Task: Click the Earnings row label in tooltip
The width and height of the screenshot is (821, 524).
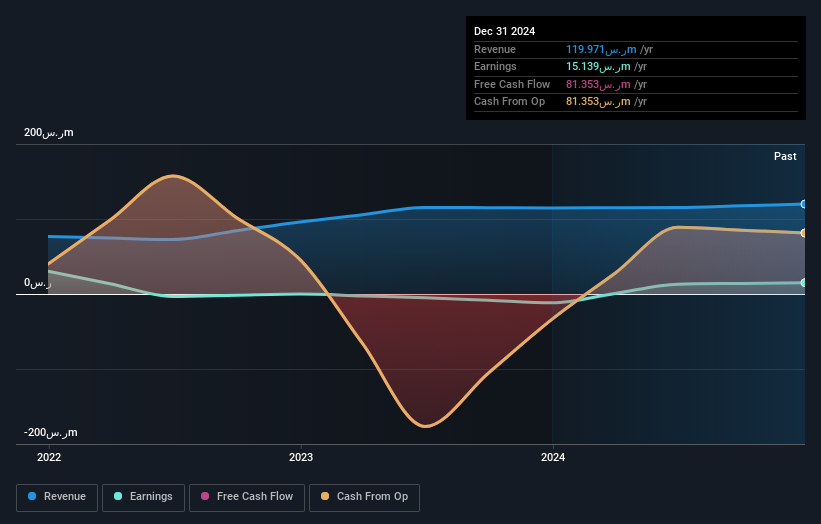Action: coord(495,66)
